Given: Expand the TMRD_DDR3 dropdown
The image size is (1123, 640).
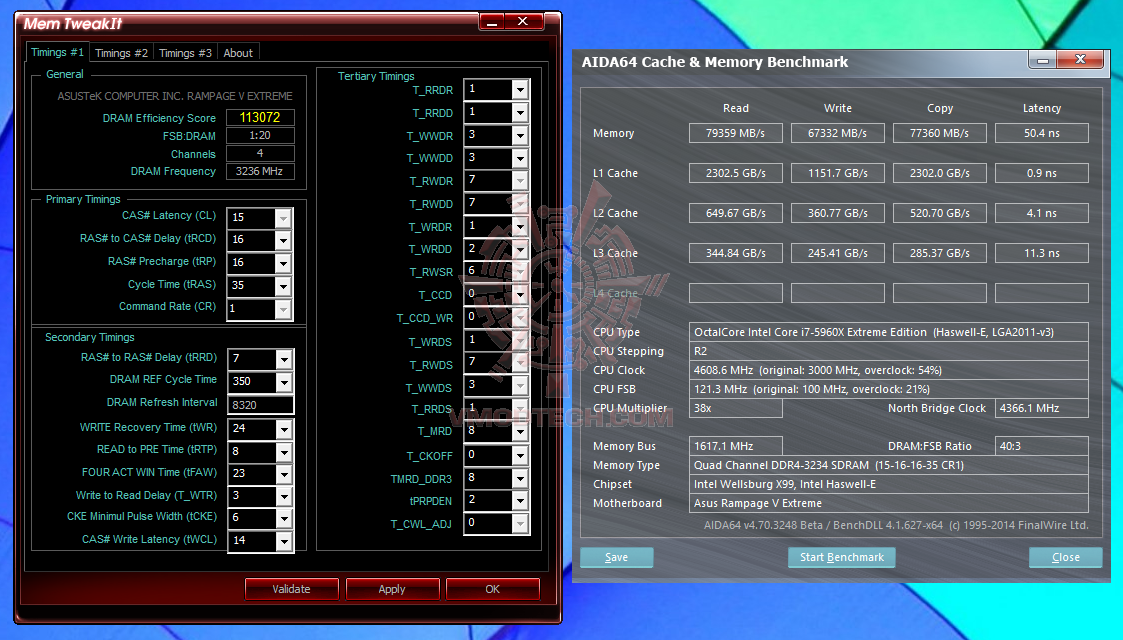Looking at the screenshot, I should tap(521, 478).
